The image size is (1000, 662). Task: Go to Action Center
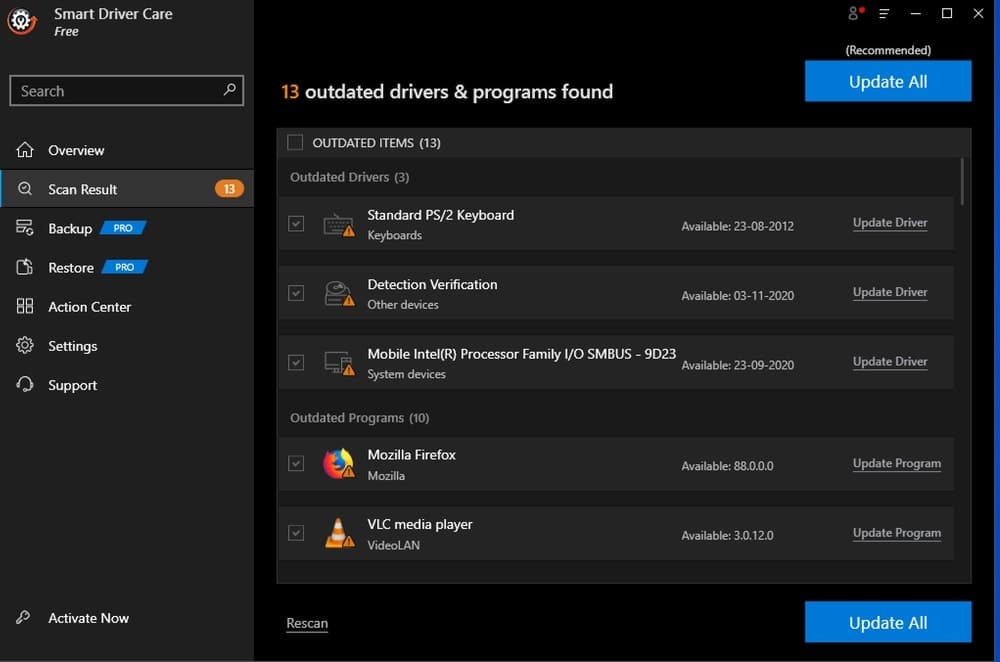pos(127,306)
